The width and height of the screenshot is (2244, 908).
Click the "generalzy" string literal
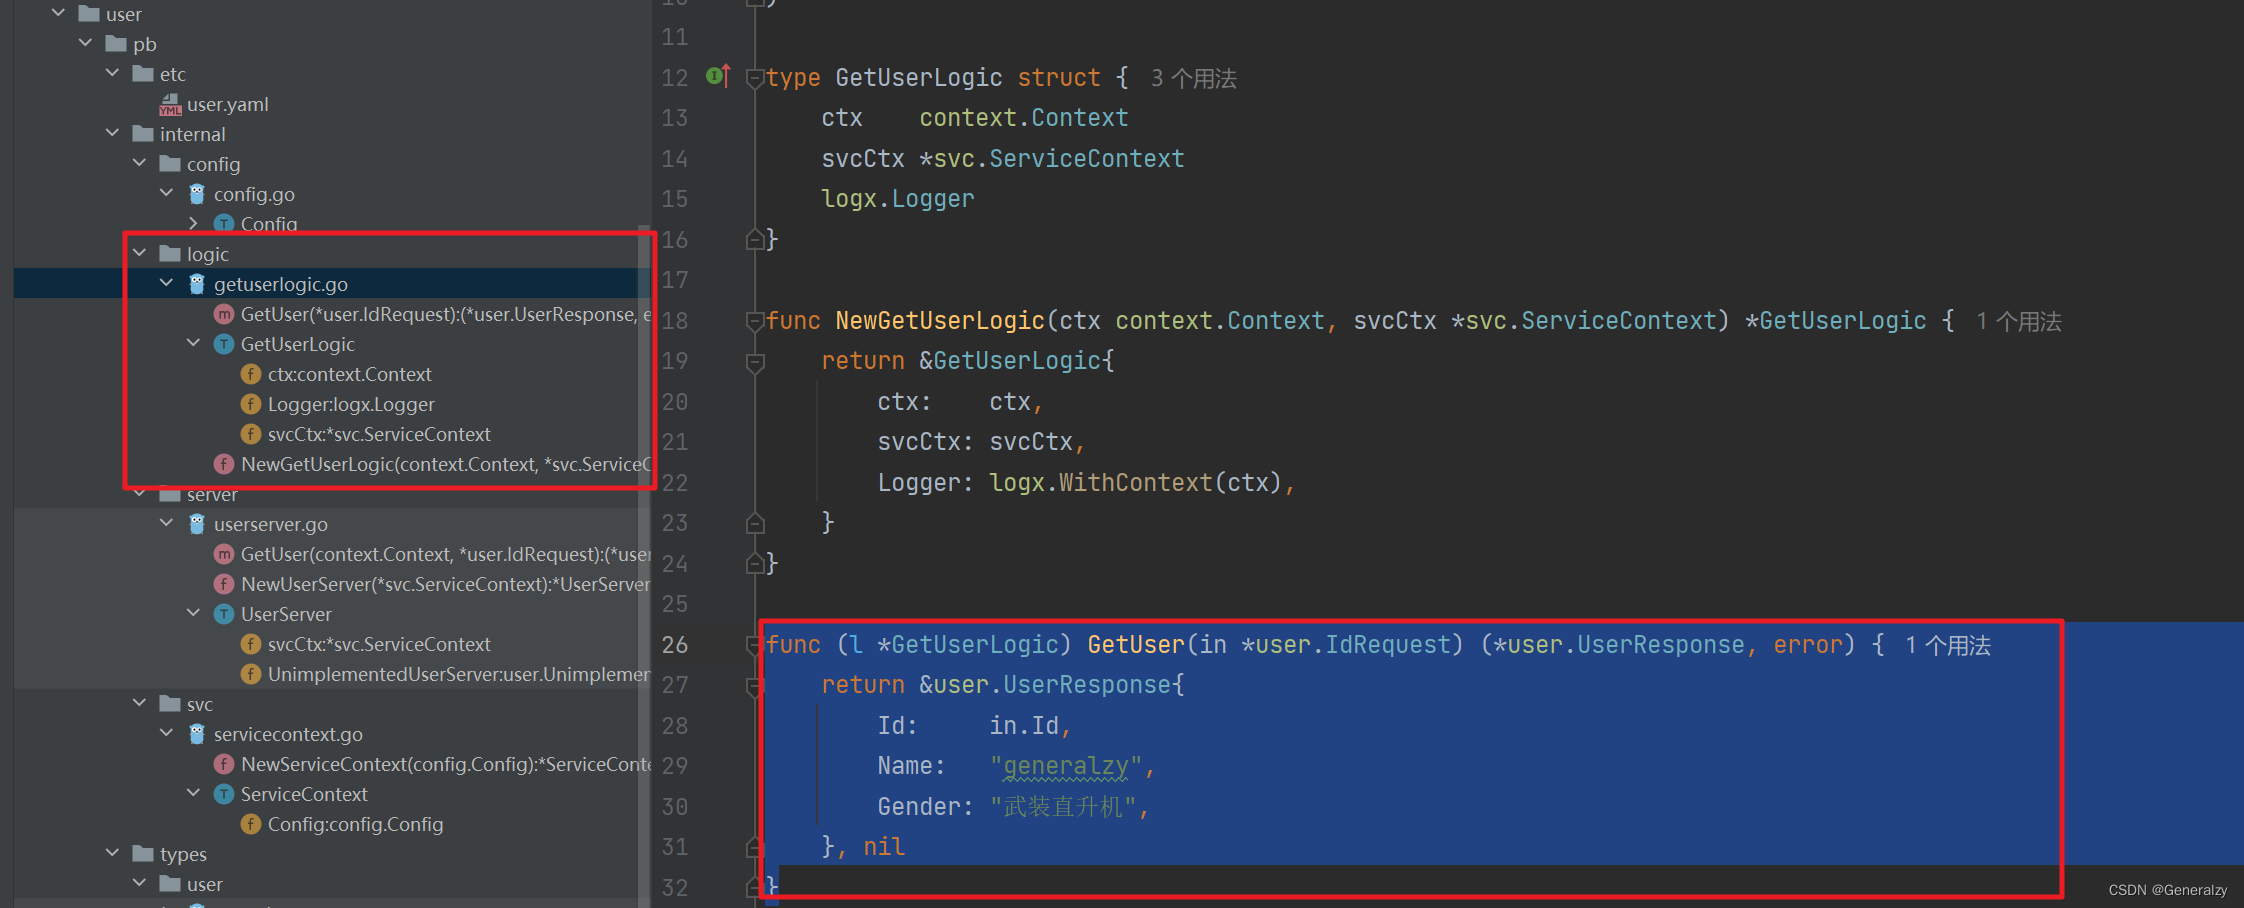(1065, 766)
